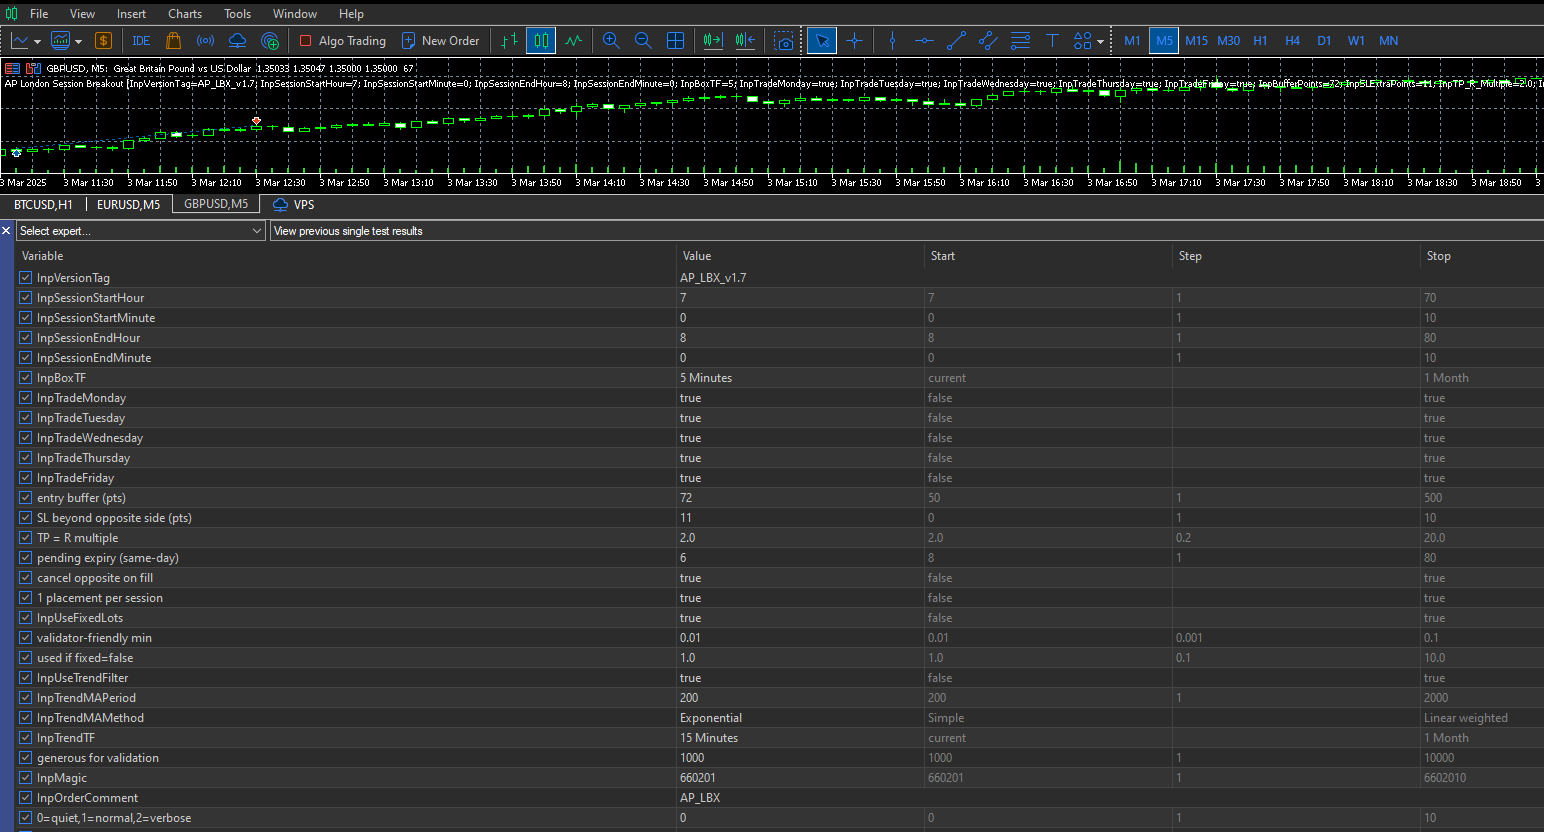Draw an equidistant channel
The image size is (1544, 832).
pos(988,41)
